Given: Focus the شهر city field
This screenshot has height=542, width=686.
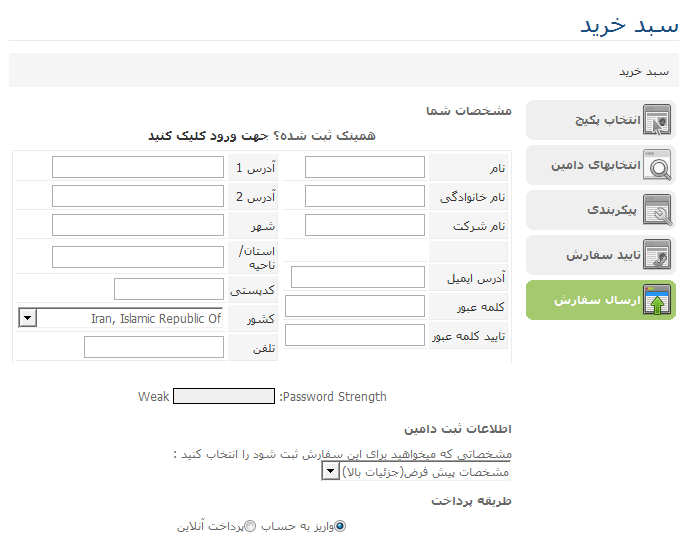Looking at the screenshot, I should pos(138,225).
